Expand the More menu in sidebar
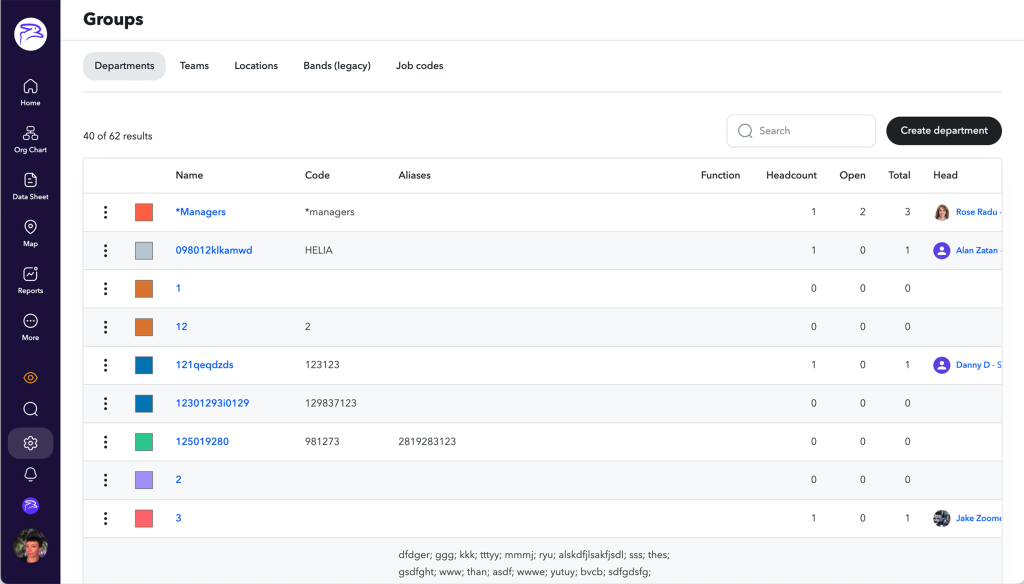The width and height of the screenshot is (1024, 584). coord(30,327)
